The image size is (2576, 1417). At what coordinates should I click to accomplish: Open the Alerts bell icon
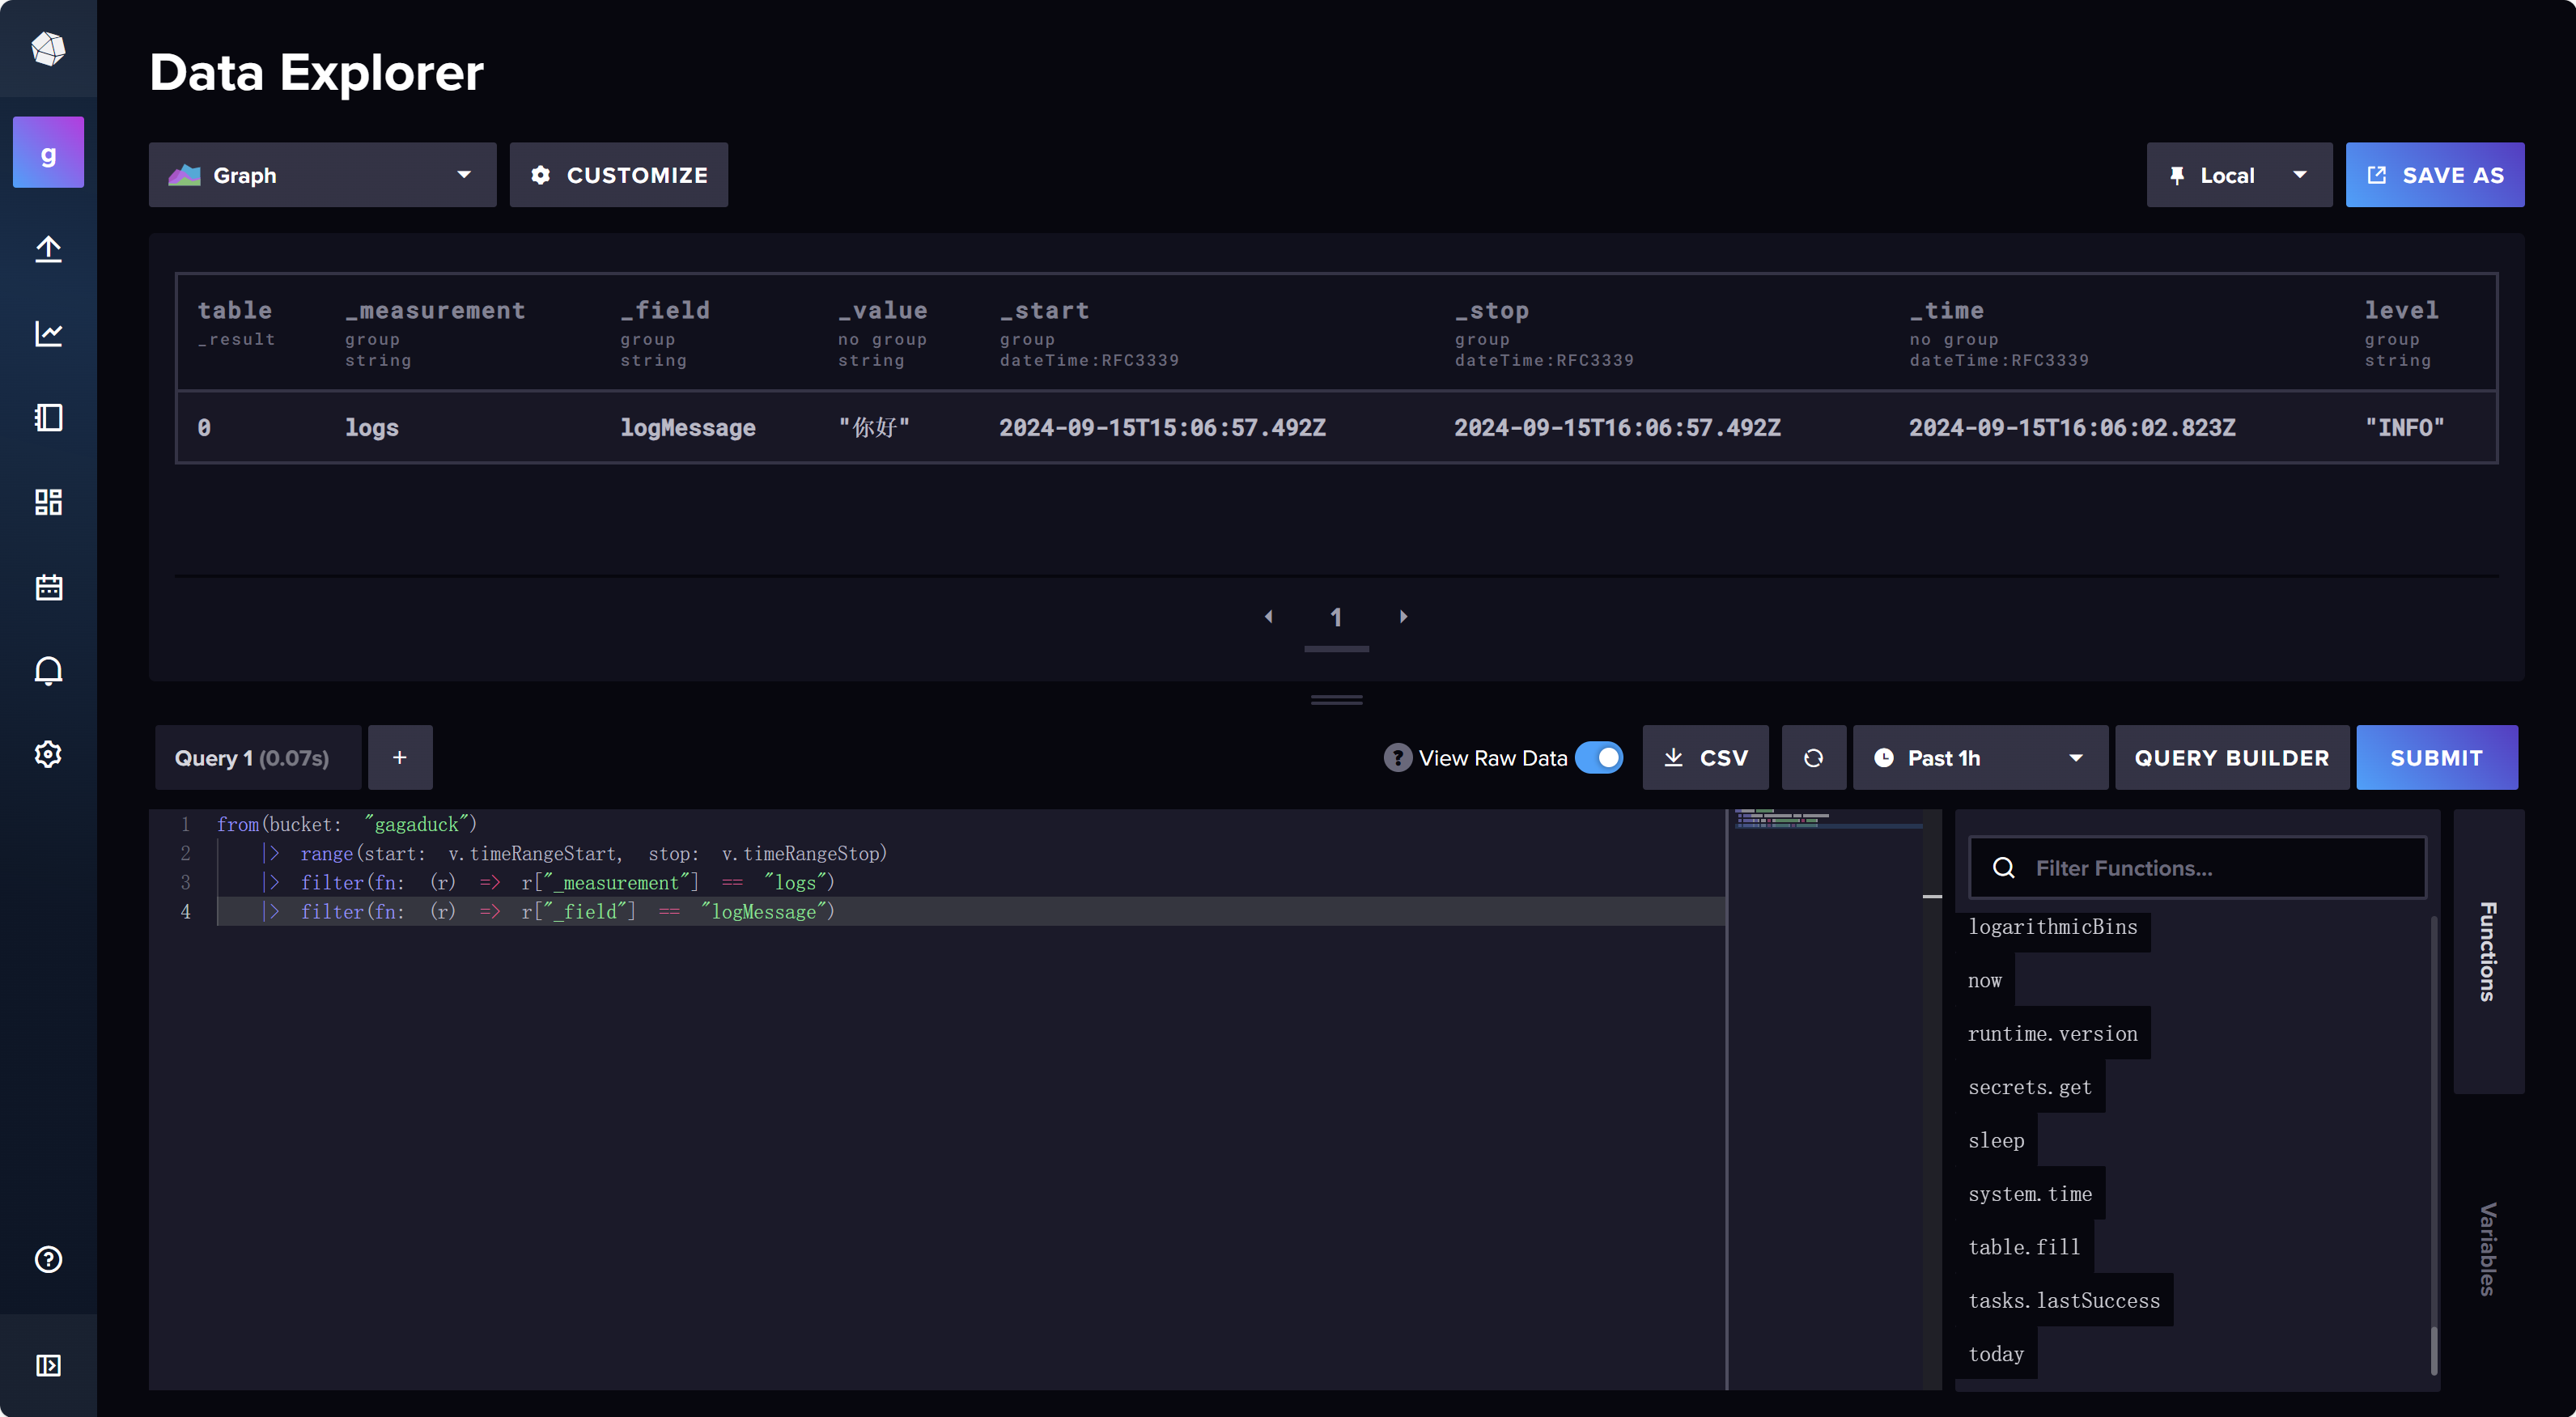tap(48, 670)
